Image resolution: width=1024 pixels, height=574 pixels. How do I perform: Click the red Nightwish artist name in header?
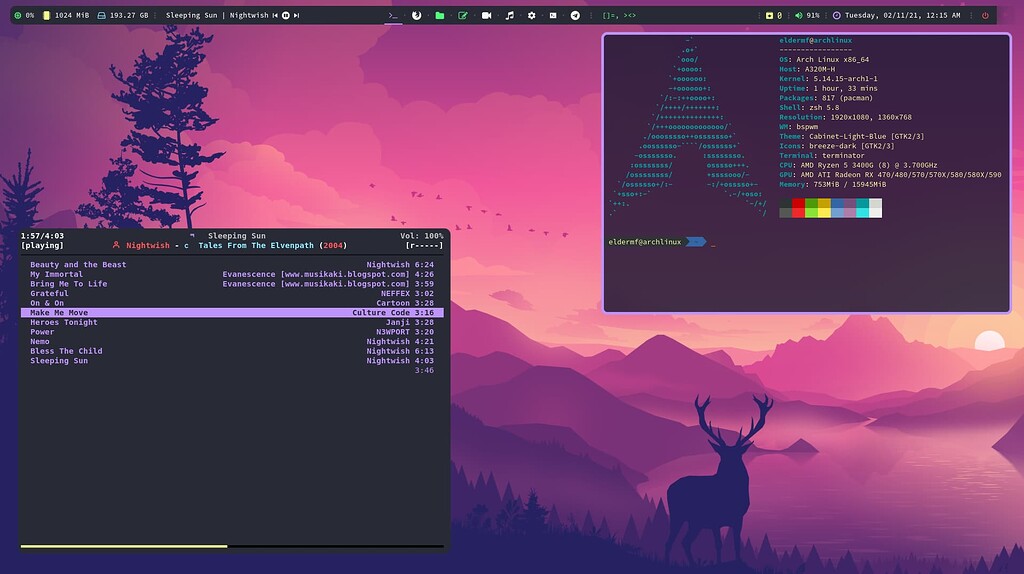click(x=148, y=246)
